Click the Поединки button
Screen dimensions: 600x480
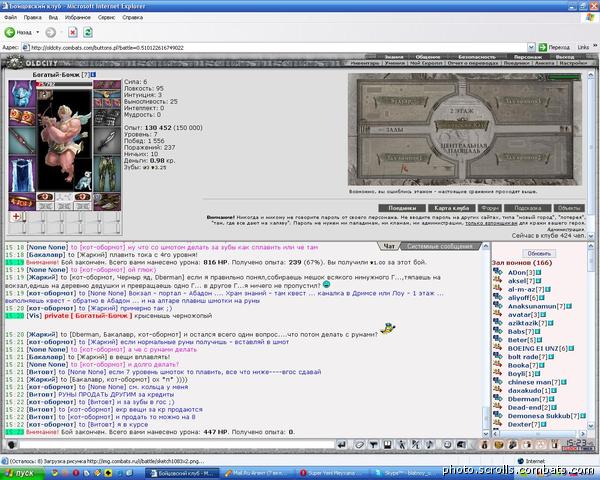point(402,207)
